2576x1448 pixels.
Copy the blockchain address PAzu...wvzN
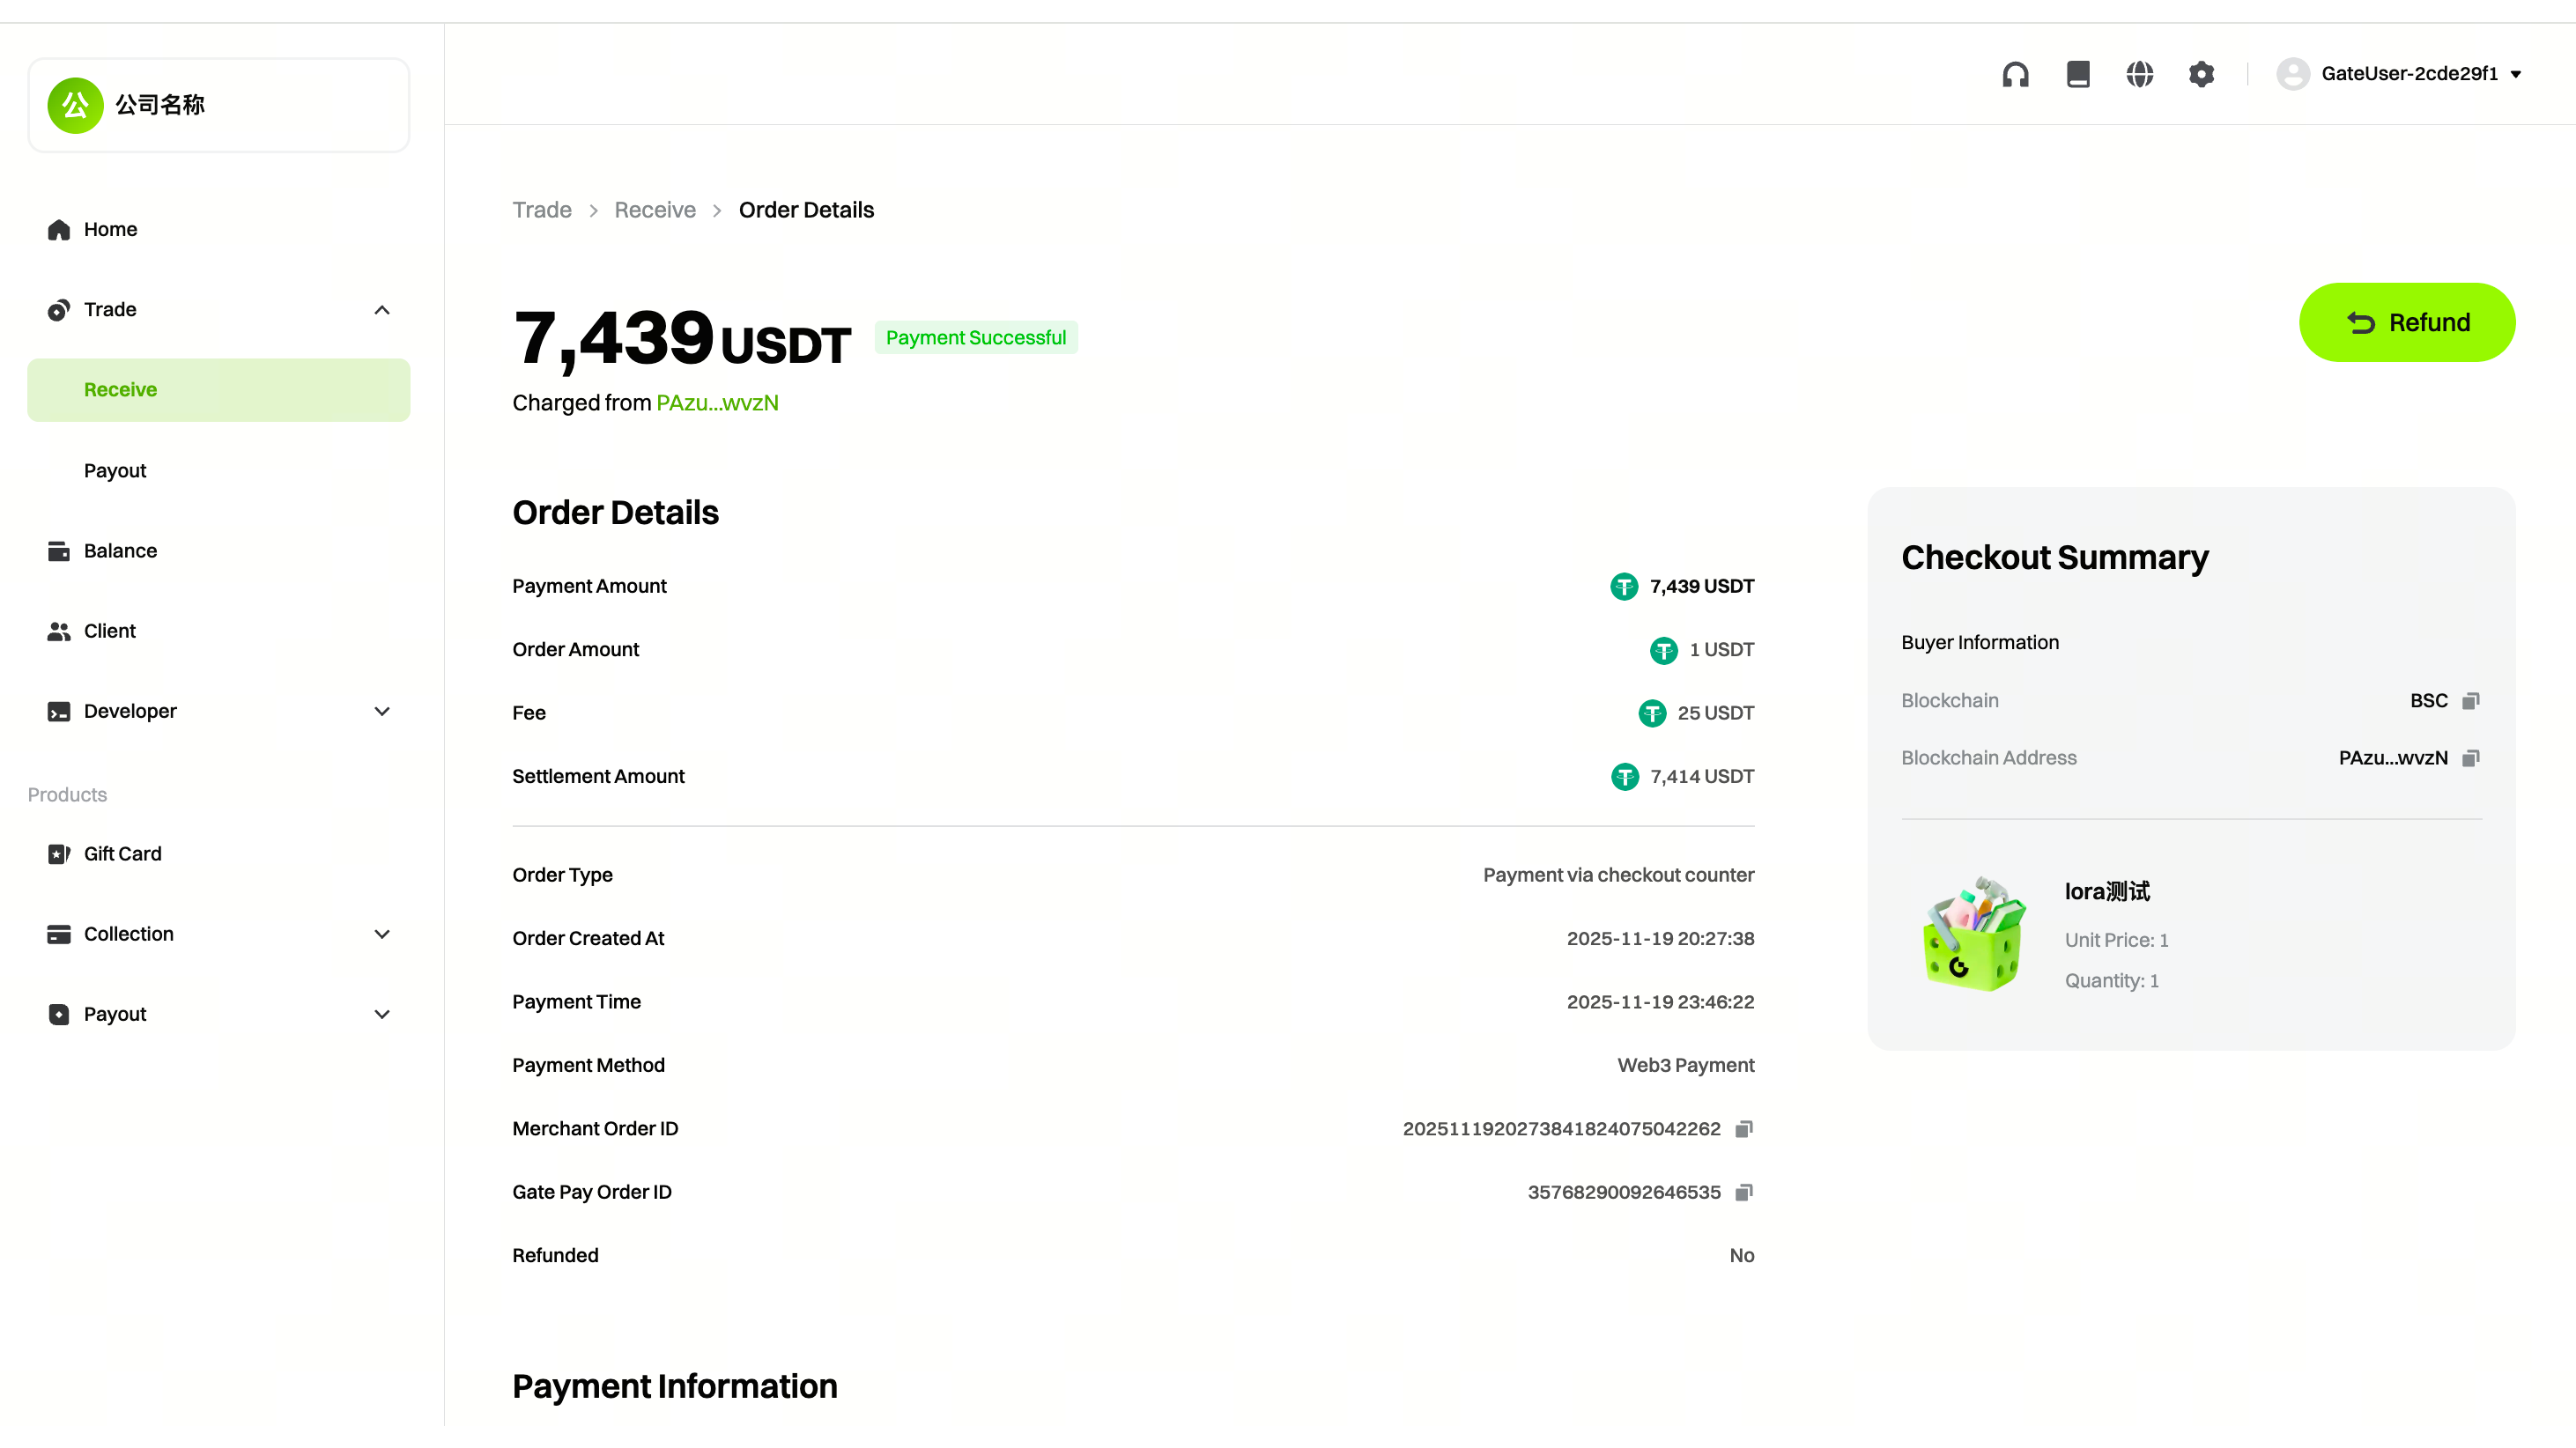click(2470, 758)
